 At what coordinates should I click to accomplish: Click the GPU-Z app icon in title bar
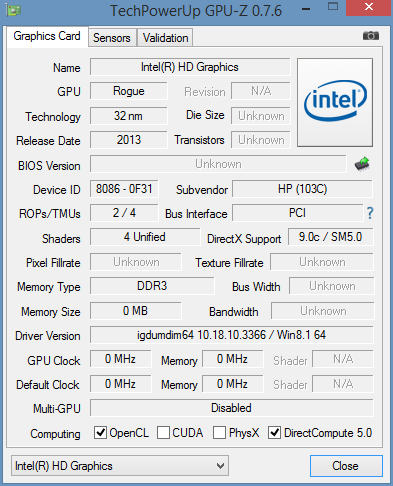click(x=14, y=10)
